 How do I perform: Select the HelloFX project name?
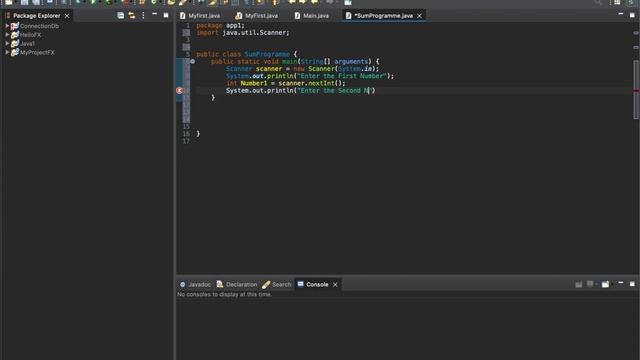pyautogui.click(x=31, y=35)
